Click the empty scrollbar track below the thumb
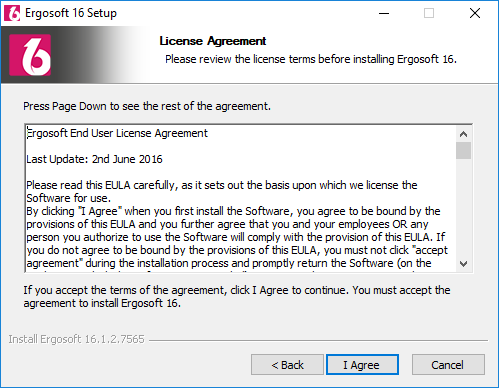This screenshot has width=499, height=388. point(463,208)
